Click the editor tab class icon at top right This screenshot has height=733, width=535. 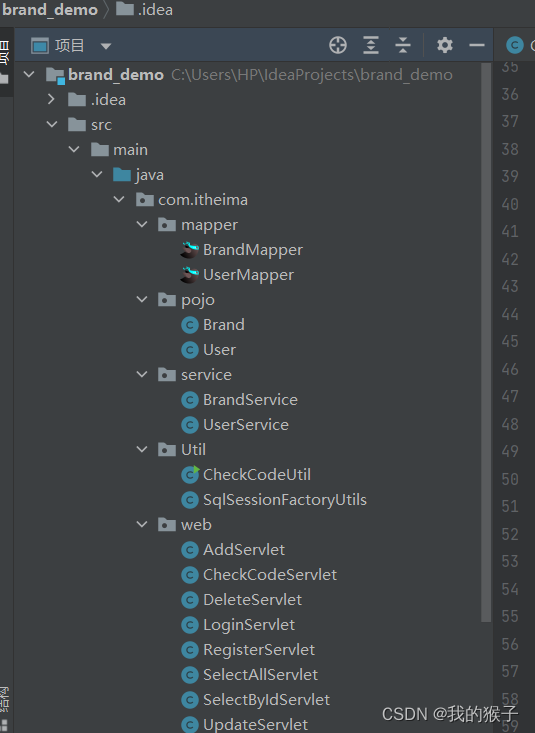[515, 45]
